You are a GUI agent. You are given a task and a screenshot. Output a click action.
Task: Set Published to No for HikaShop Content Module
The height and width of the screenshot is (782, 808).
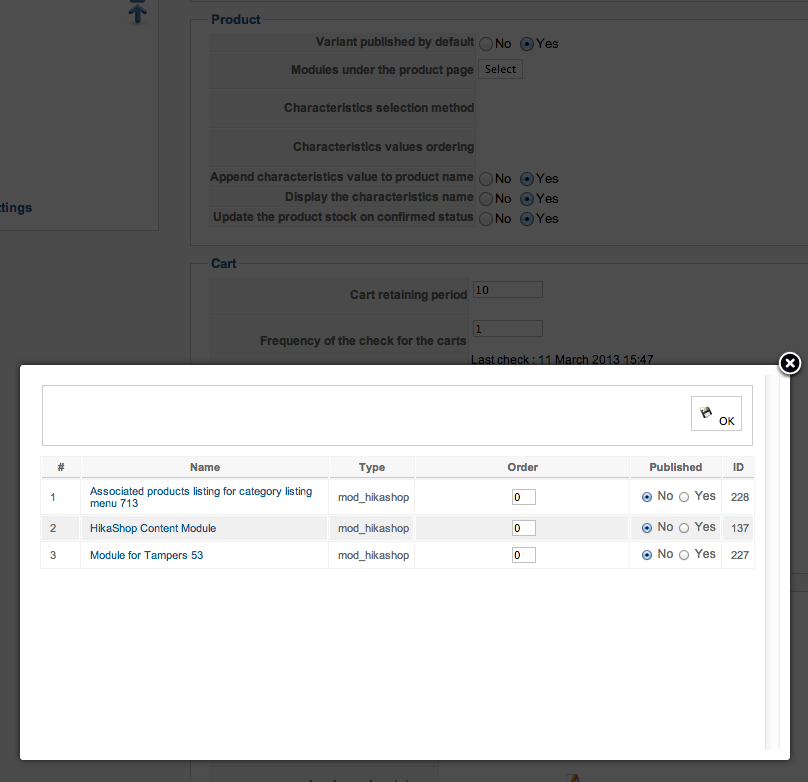[647, 528]
